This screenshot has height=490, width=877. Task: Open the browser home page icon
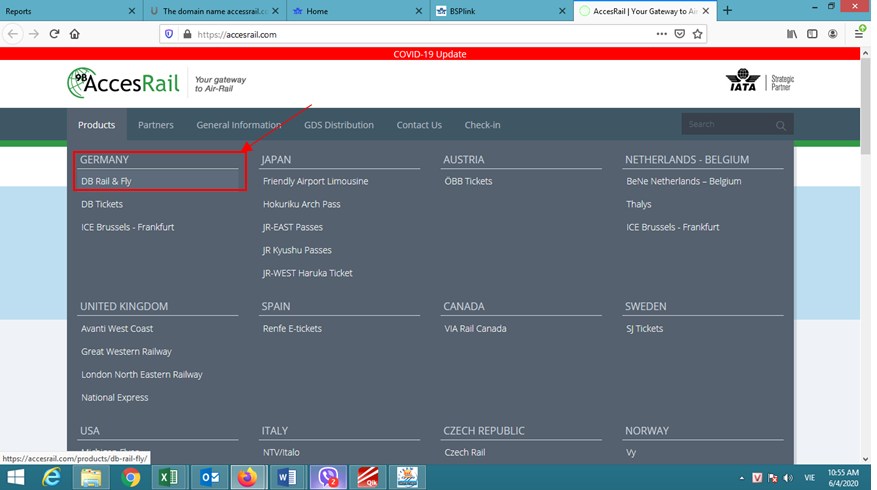coord(74,34)
